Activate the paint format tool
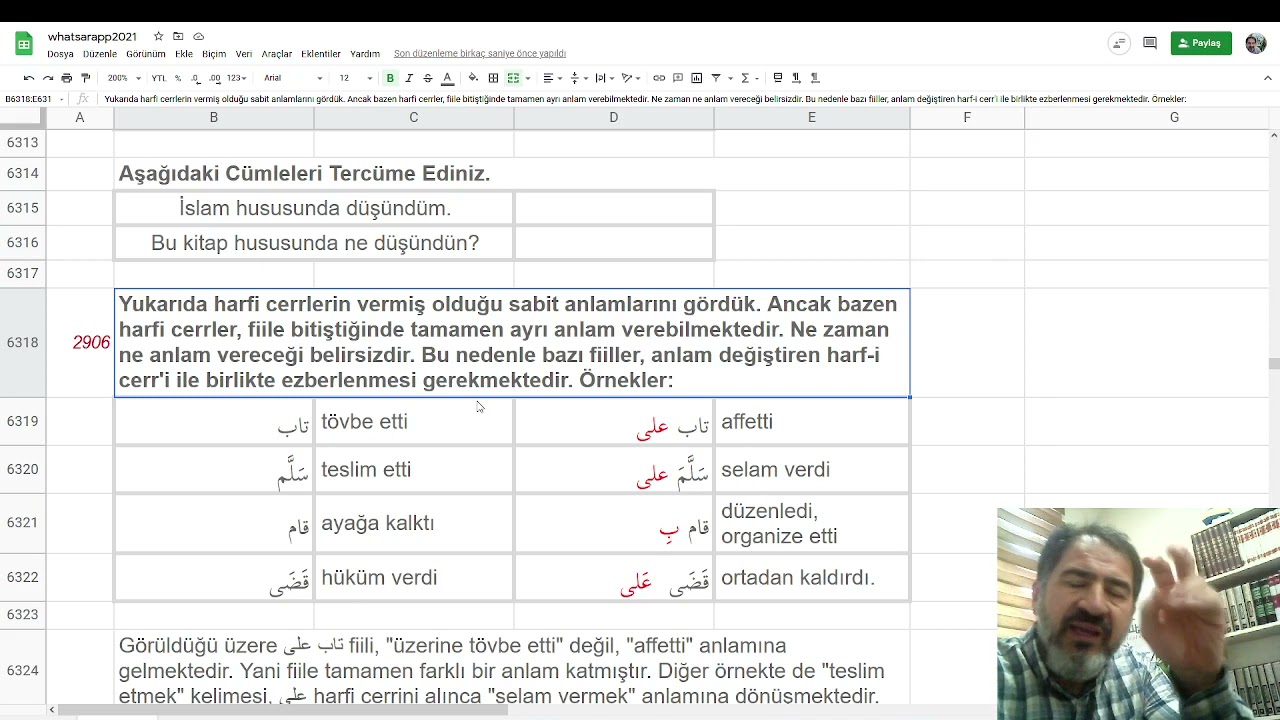 click(x=85, y=78)
